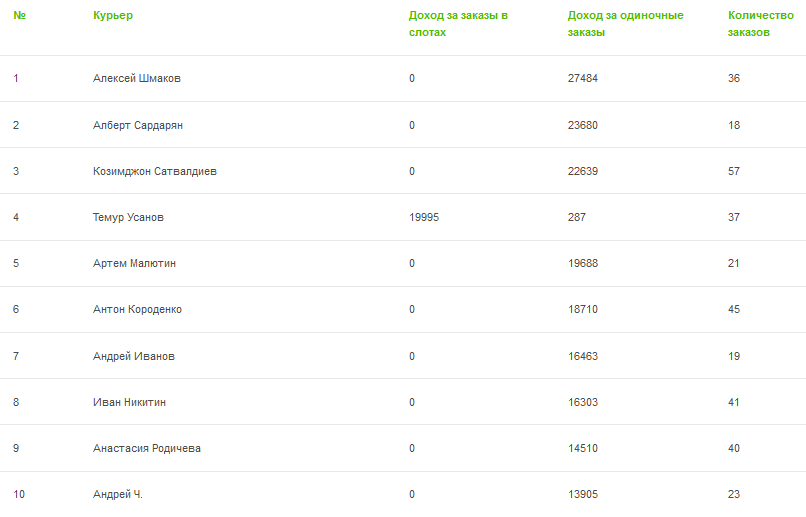Click on courier Темур Усанов
Image resolution: width=806 pixels, height=517 pixels.
point(128,217)
